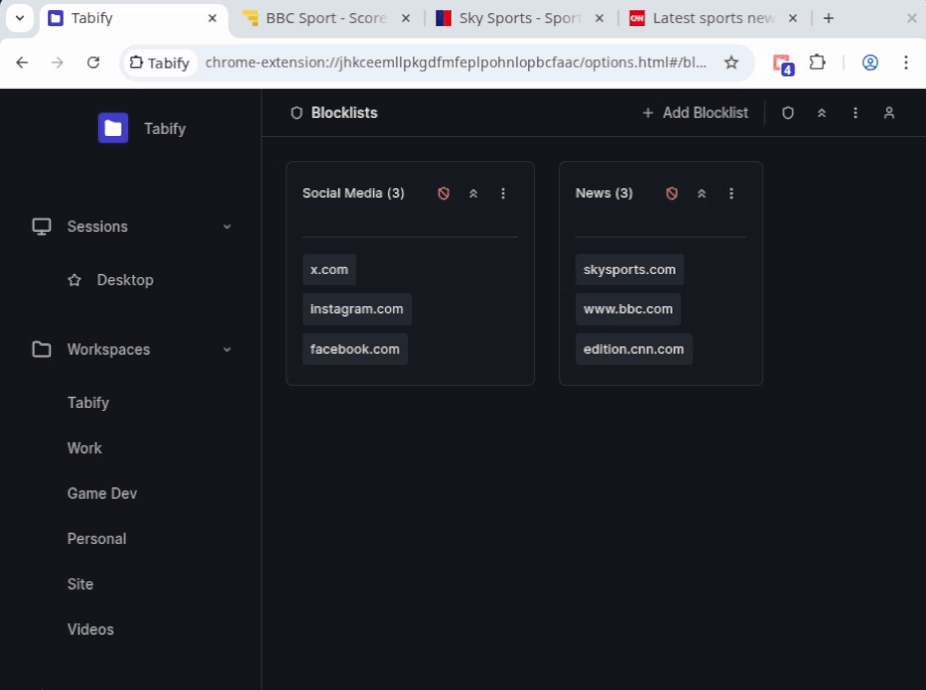Open the Tabify workspace
The image size is (926, 690).
point(88,403)
